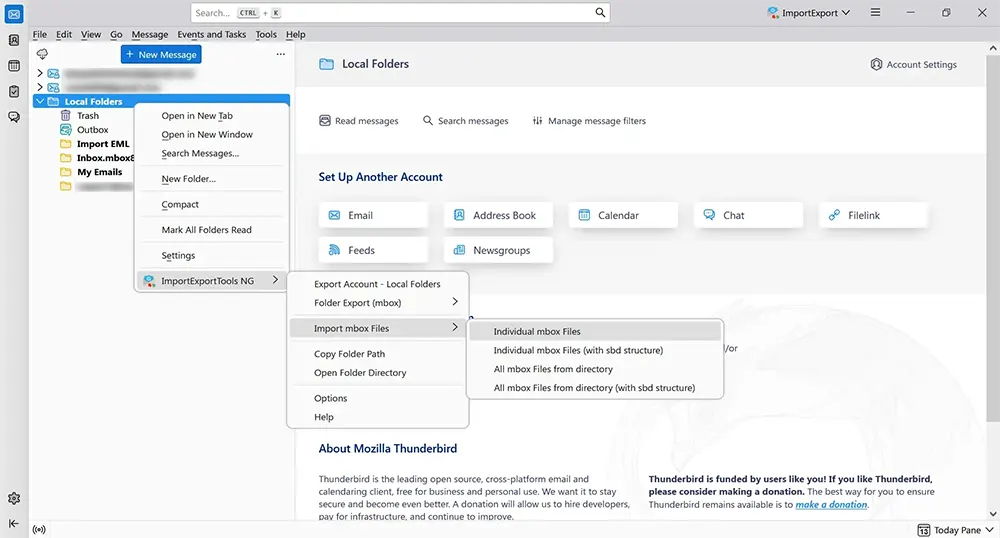Set up an Email account
Image resolution: width=1000 pixels, height=538 pixels.
coord(373,215)
